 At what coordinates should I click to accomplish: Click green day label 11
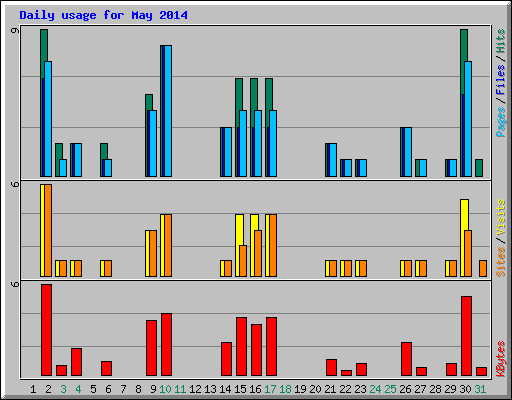click(x=180, y=389)
